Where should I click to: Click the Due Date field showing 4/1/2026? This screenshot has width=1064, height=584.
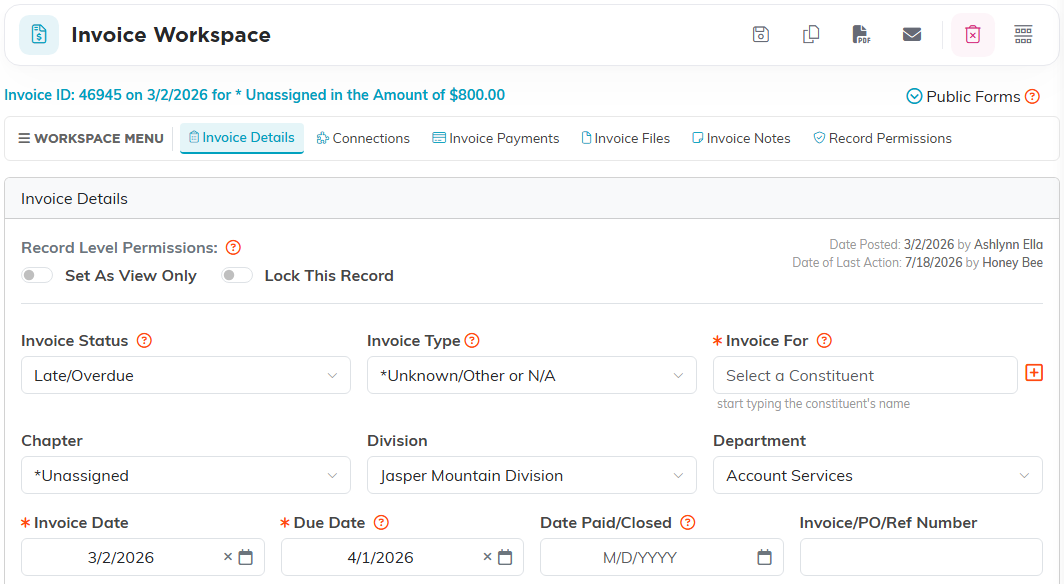tap(402, 558)
